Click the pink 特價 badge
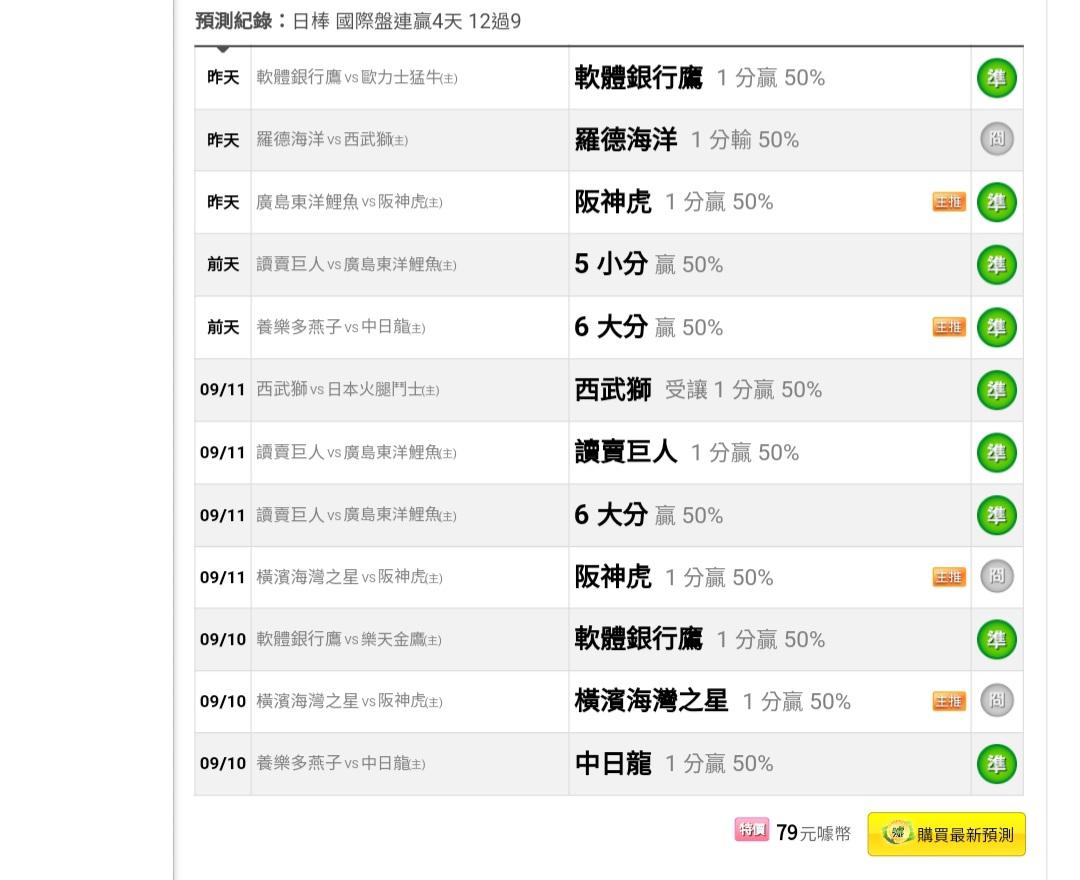Image resolution: width=1080 pixels, height=880 pixels. 751,830
